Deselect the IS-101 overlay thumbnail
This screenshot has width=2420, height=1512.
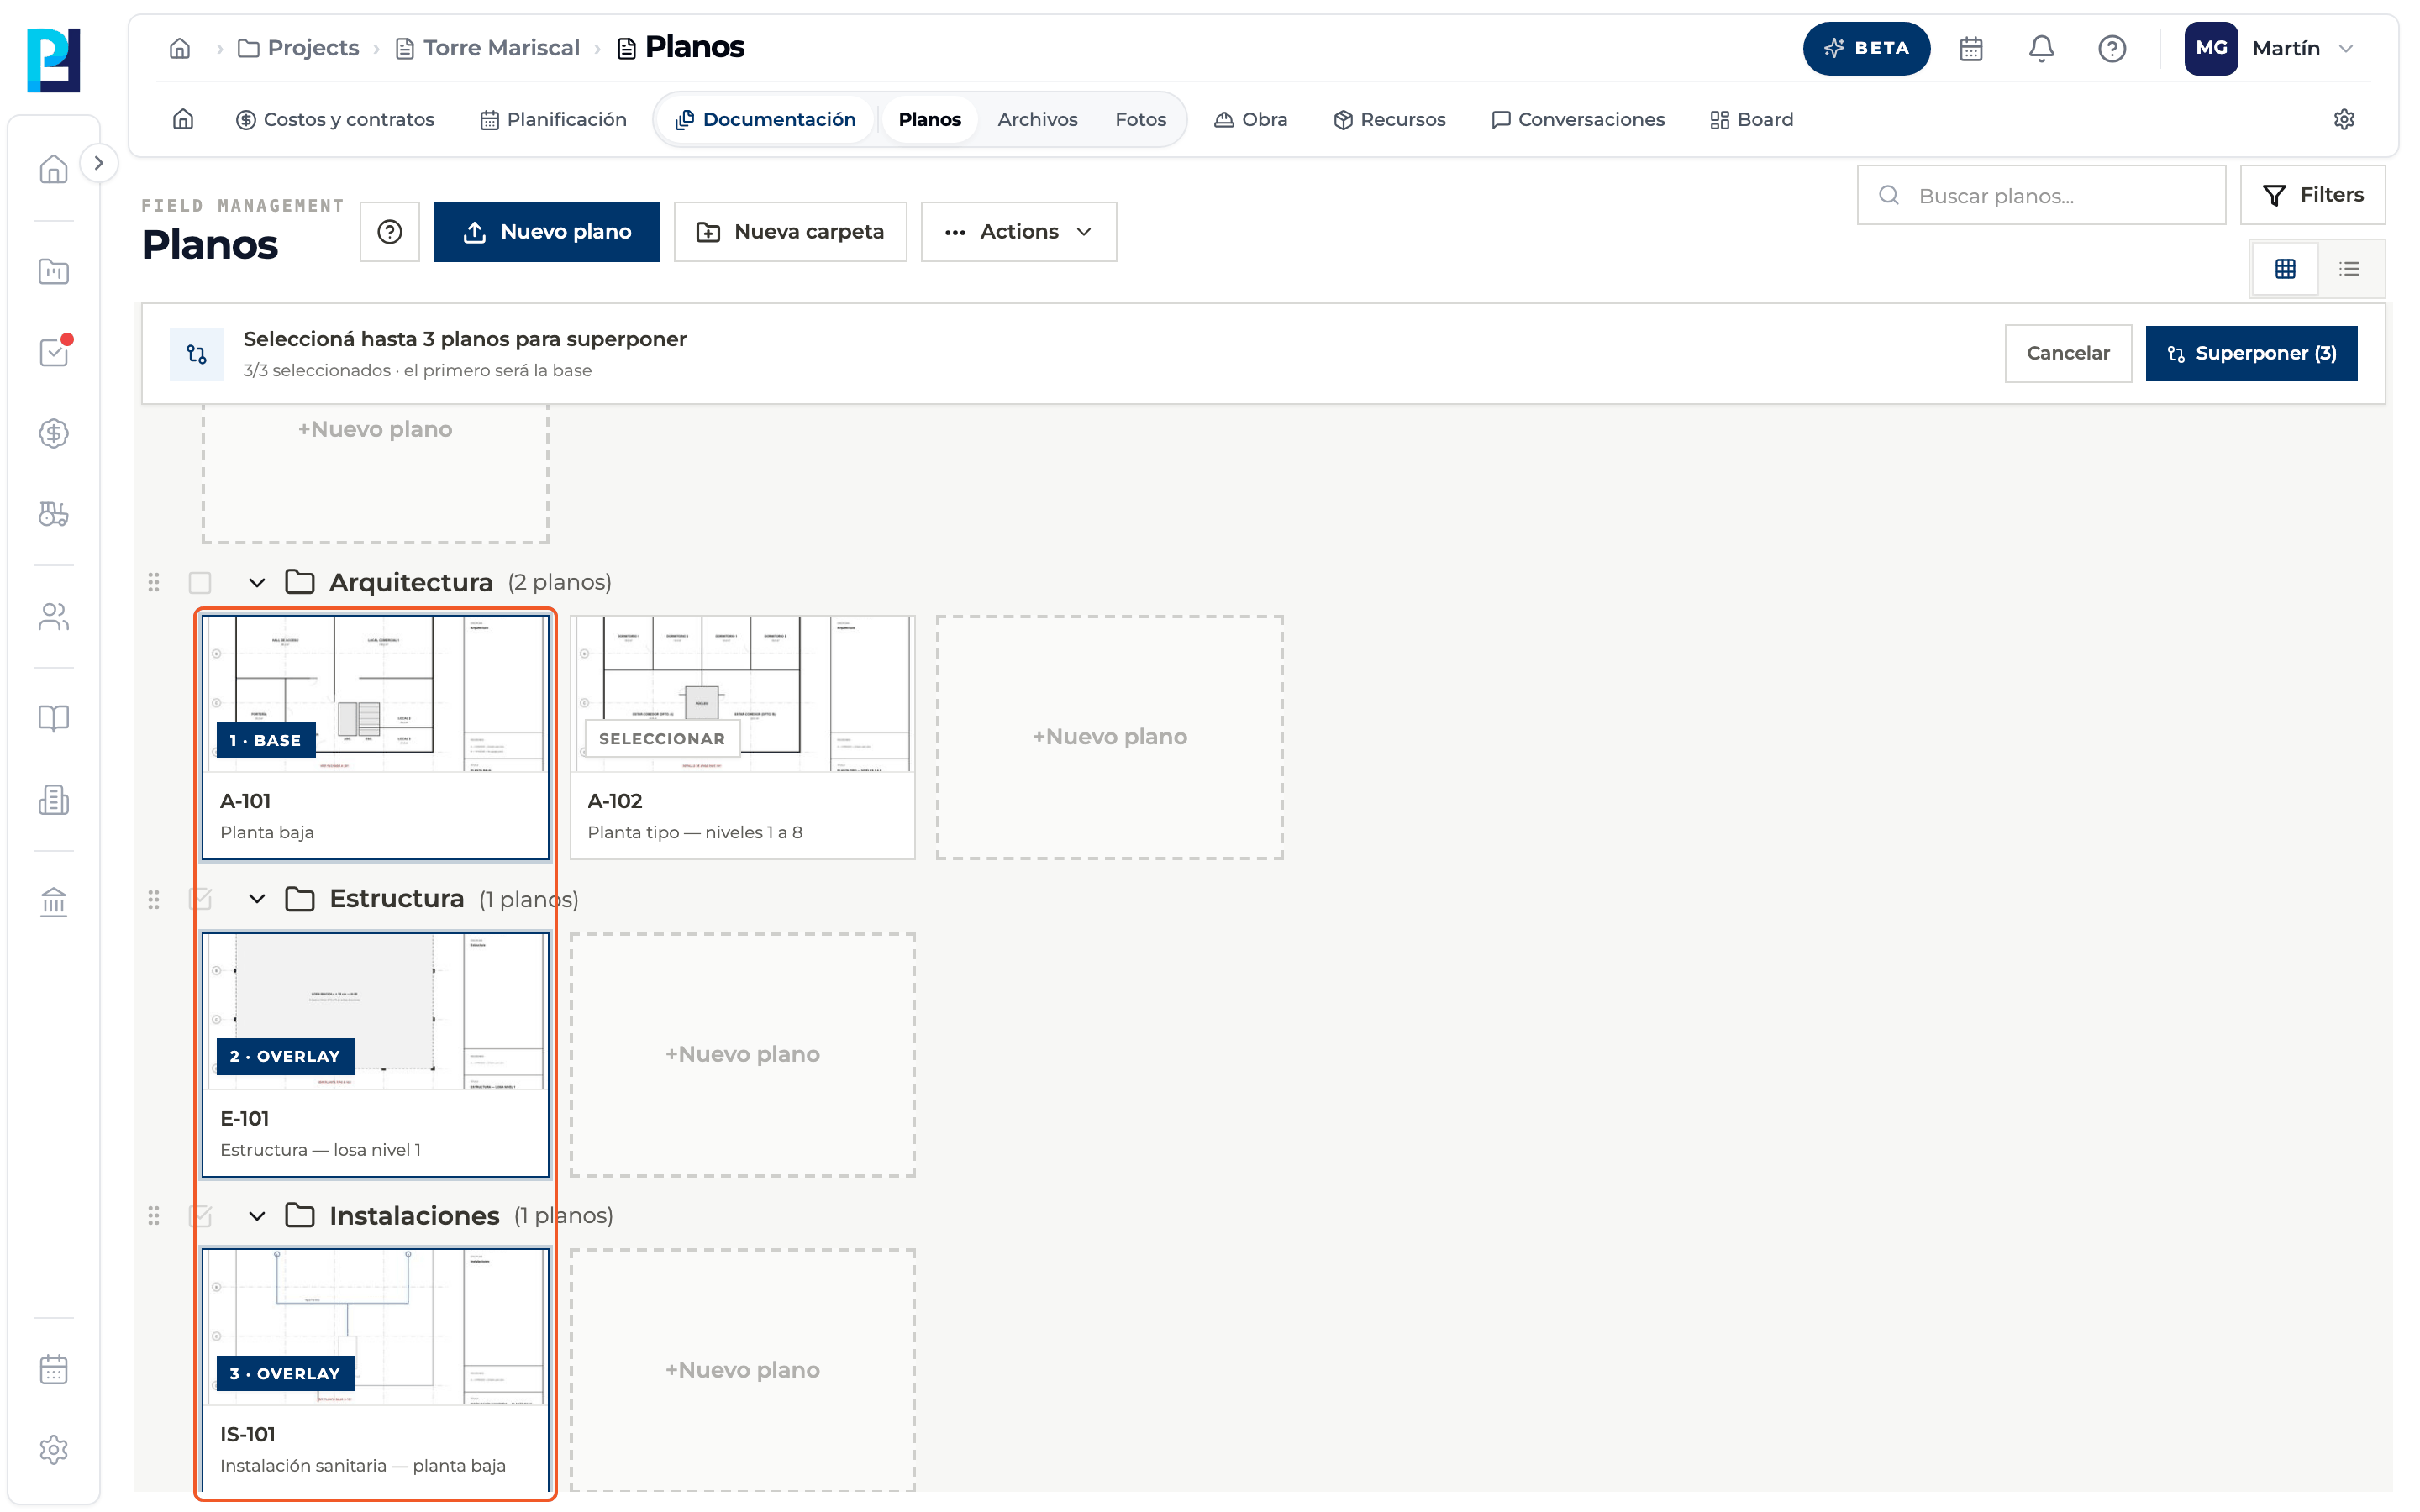[x=376, y=1327]
